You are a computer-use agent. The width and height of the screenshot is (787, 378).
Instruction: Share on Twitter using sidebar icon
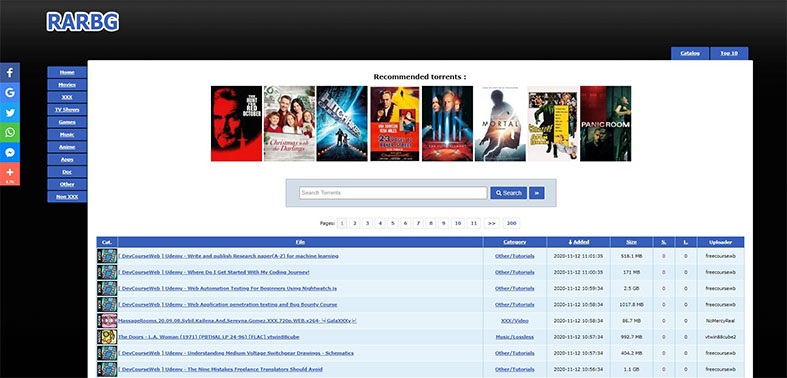(x=10, y=112)
